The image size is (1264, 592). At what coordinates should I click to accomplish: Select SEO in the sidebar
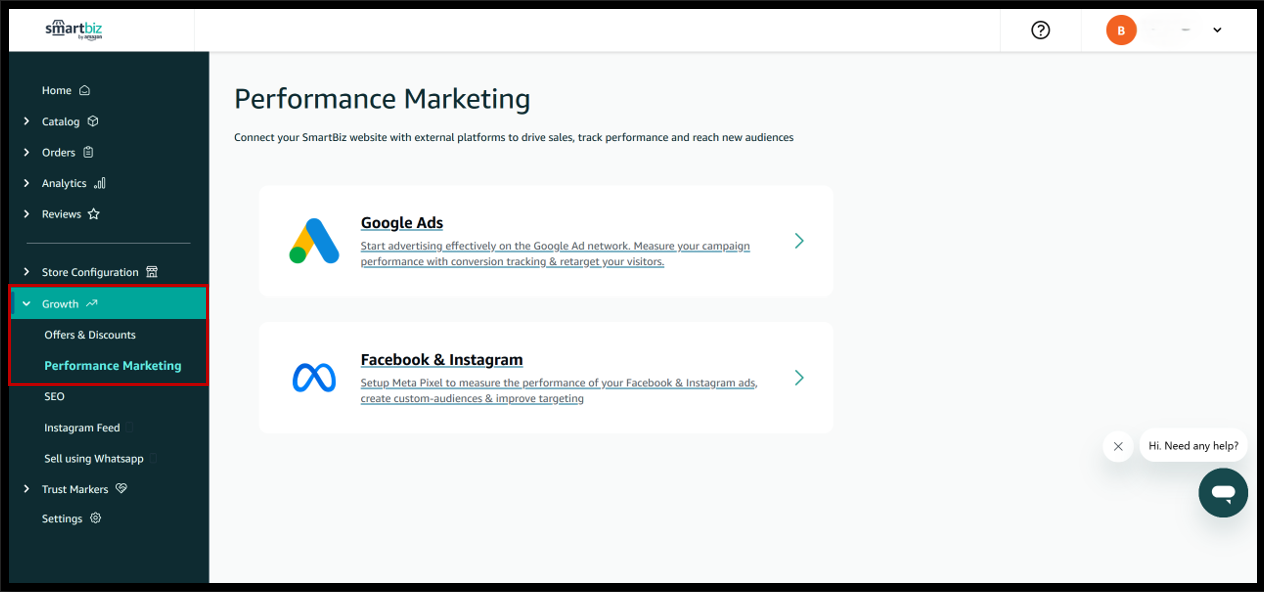(x=54, y=396)
